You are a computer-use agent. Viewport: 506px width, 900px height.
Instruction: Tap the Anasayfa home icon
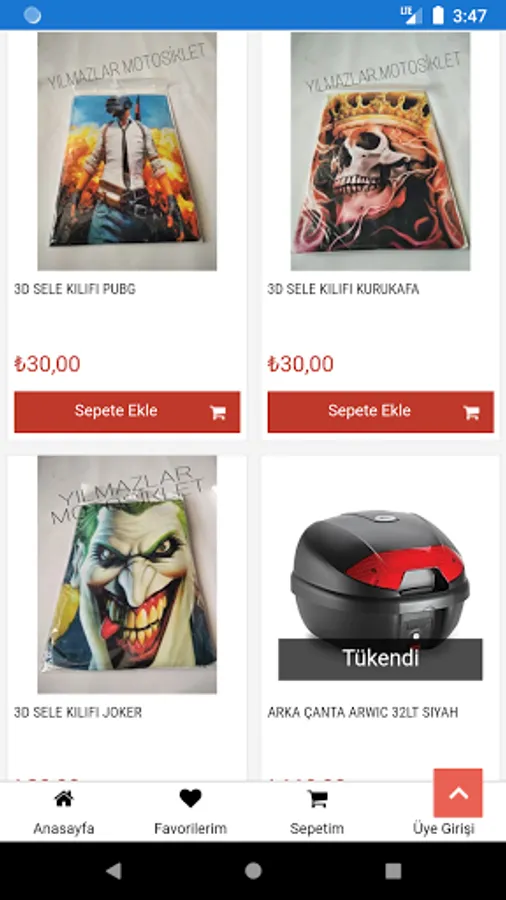64,799
